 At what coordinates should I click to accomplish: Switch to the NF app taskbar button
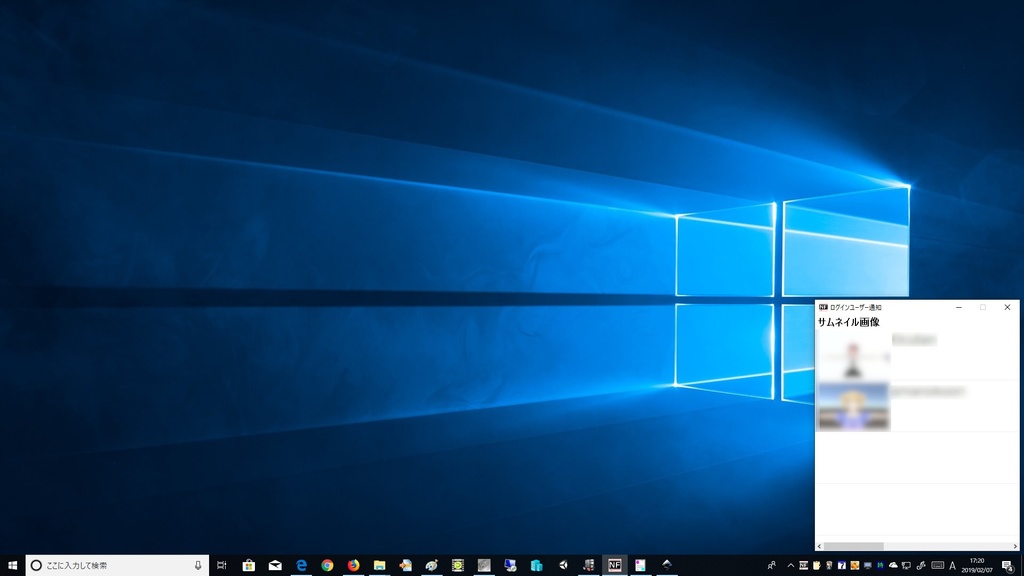615,565
